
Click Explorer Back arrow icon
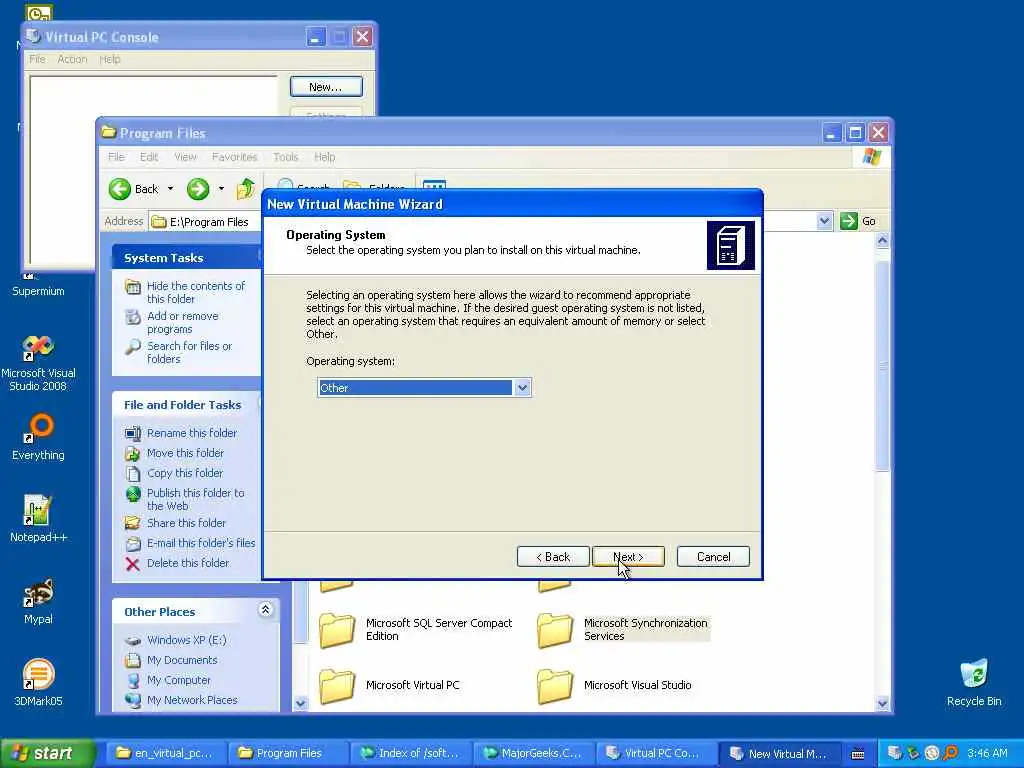120,189
